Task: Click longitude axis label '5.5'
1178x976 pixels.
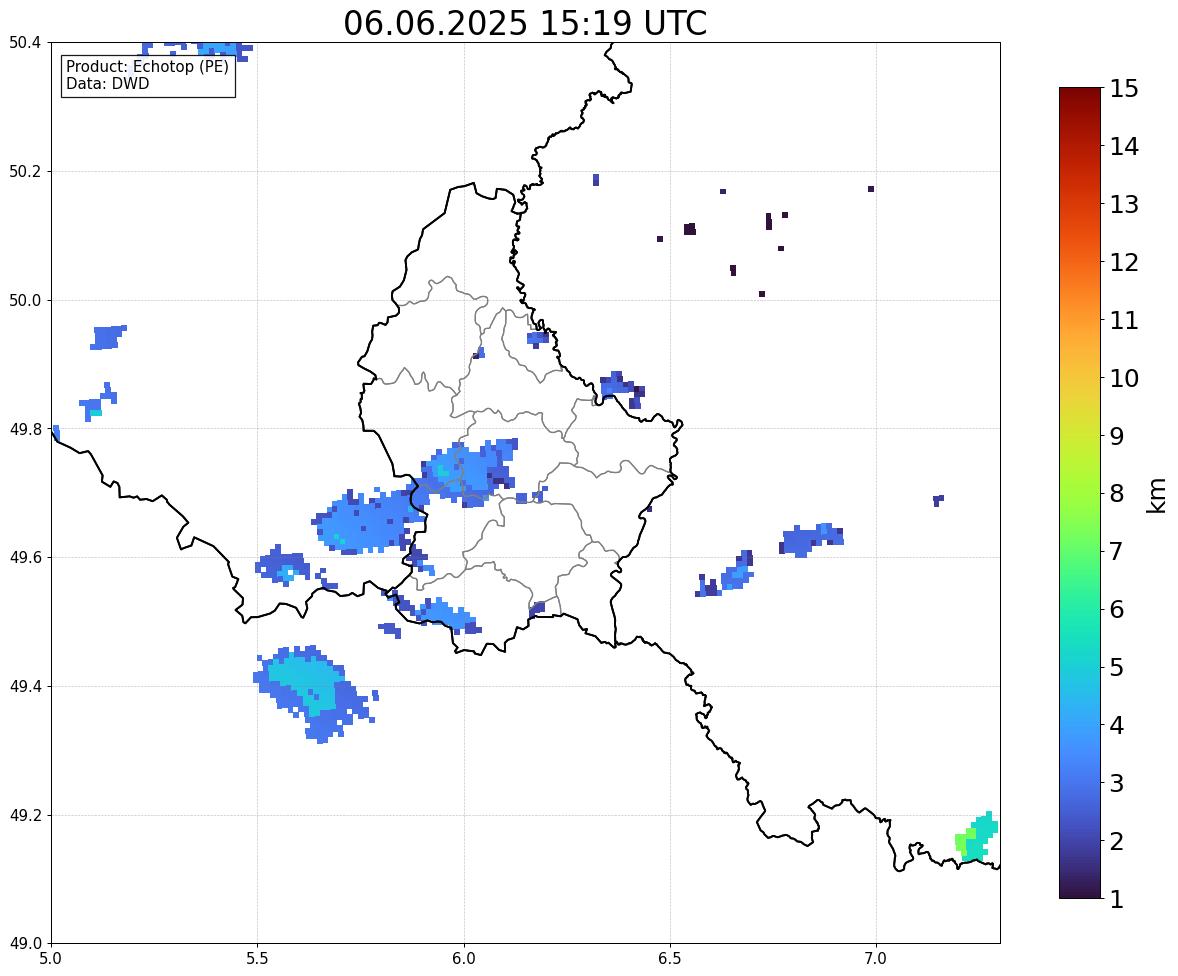Action: point(258,959)
